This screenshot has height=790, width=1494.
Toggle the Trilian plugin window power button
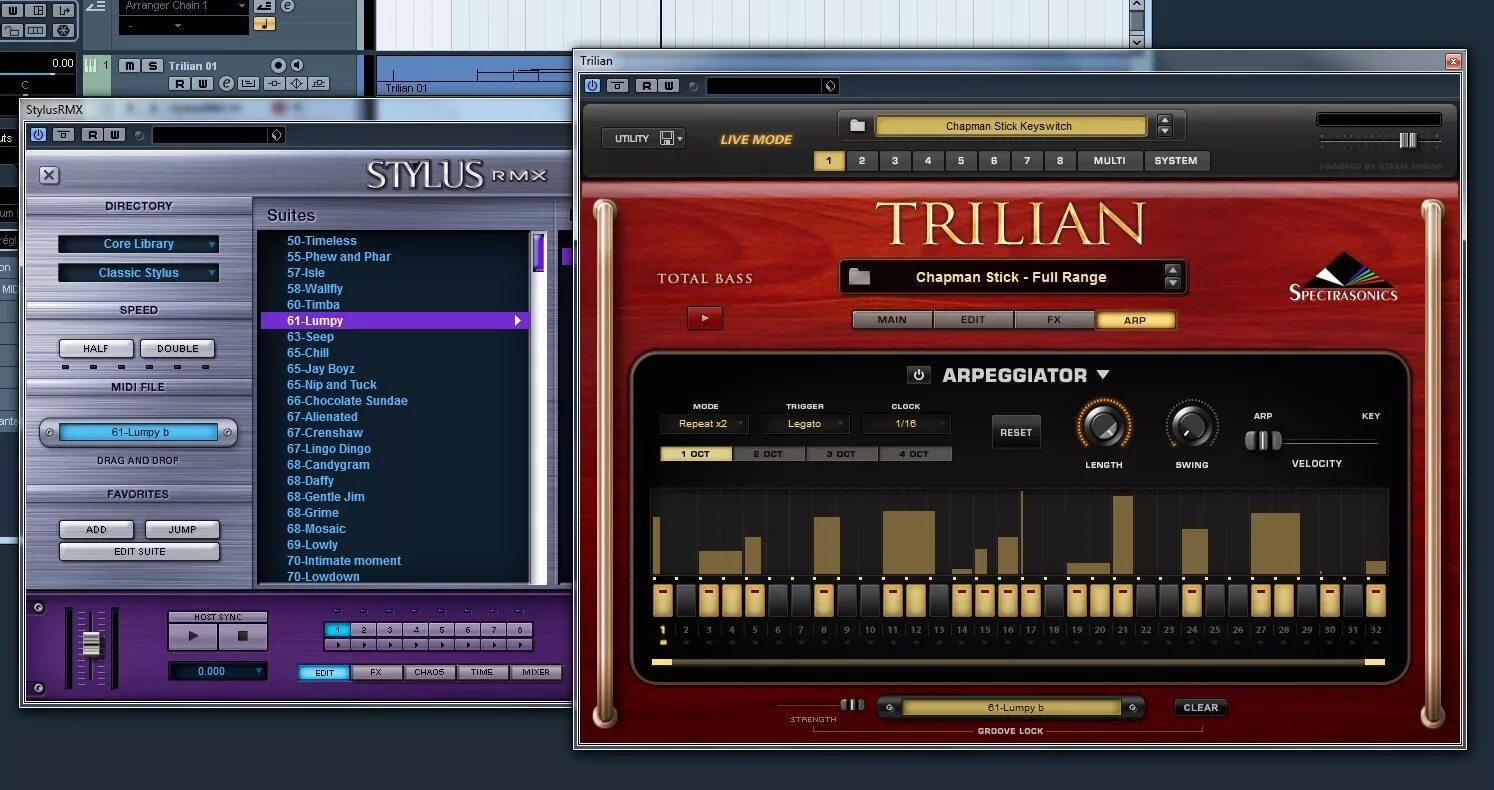pos(592,86)
